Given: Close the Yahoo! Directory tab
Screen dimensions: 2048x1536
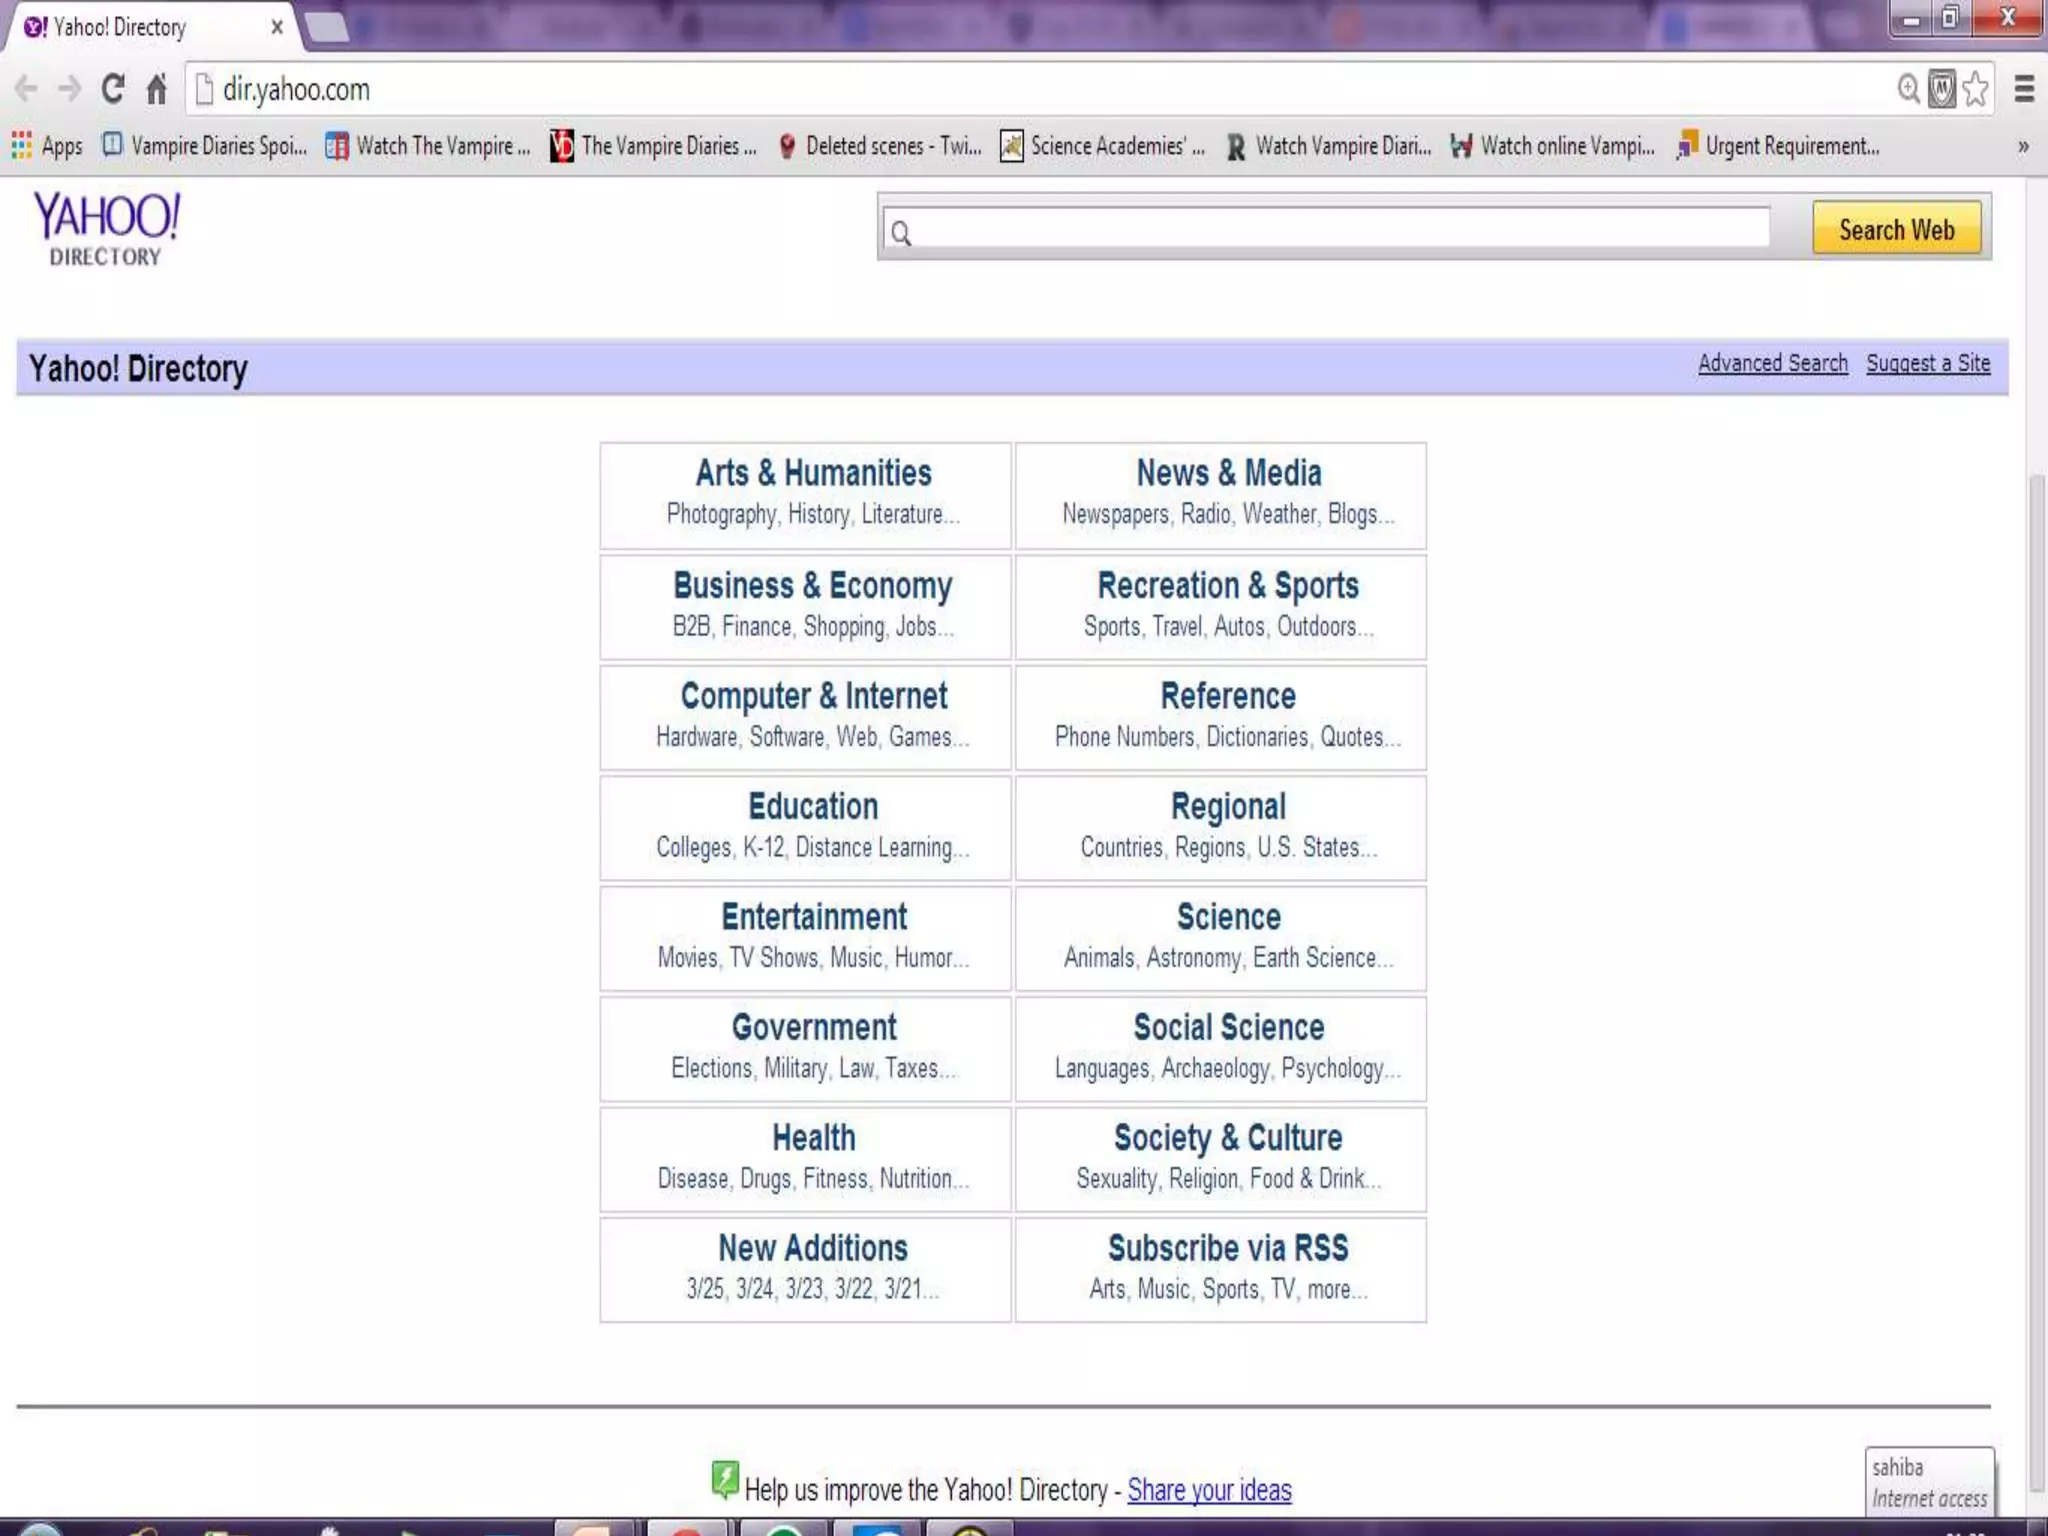Looking at the screenshot, I should tap(277, 27).
